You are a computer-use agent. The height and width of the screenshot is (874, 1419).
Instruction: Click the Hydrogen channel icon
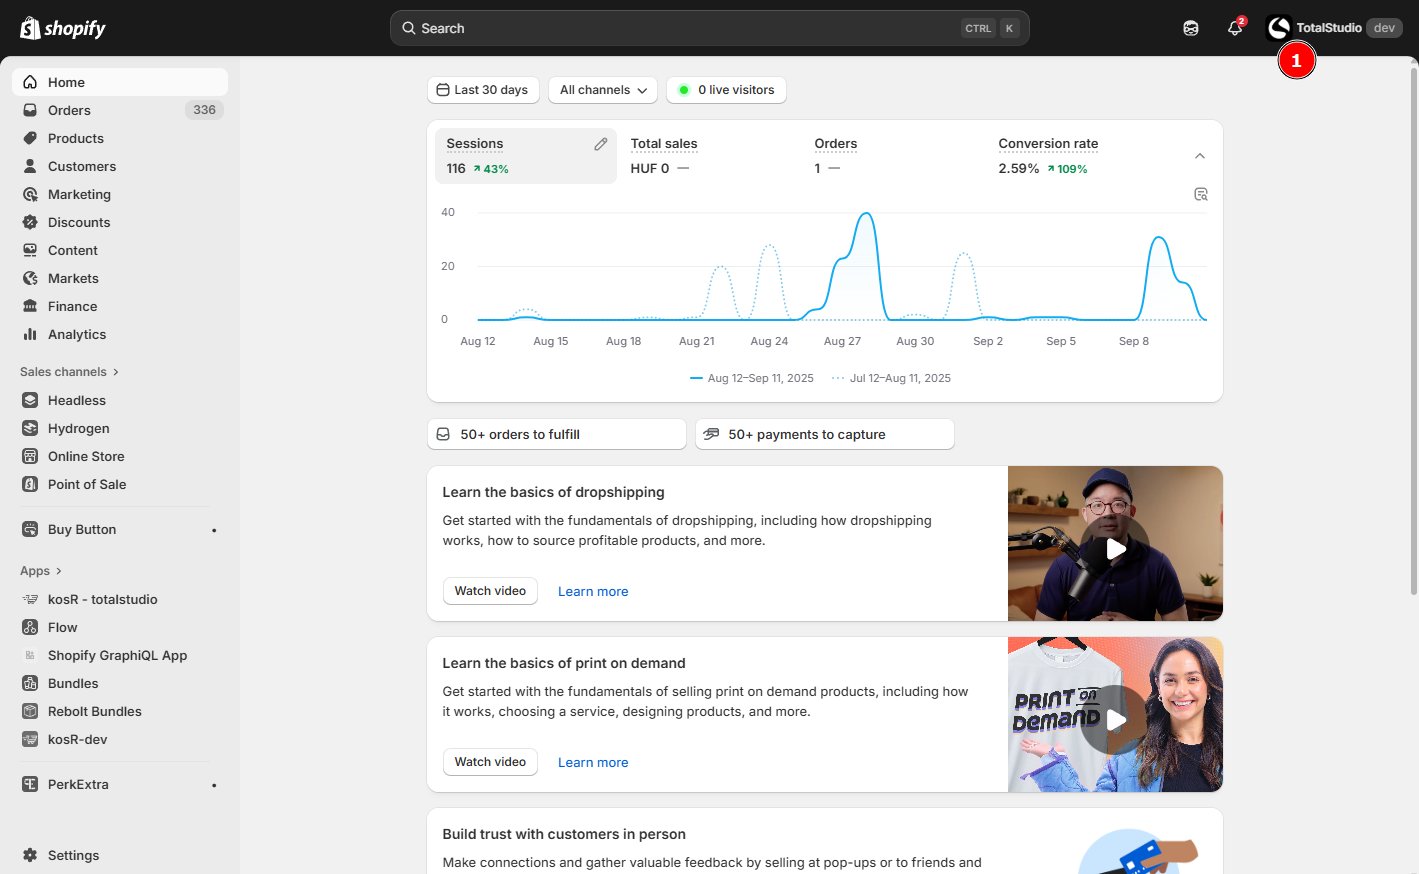point(30,428)
